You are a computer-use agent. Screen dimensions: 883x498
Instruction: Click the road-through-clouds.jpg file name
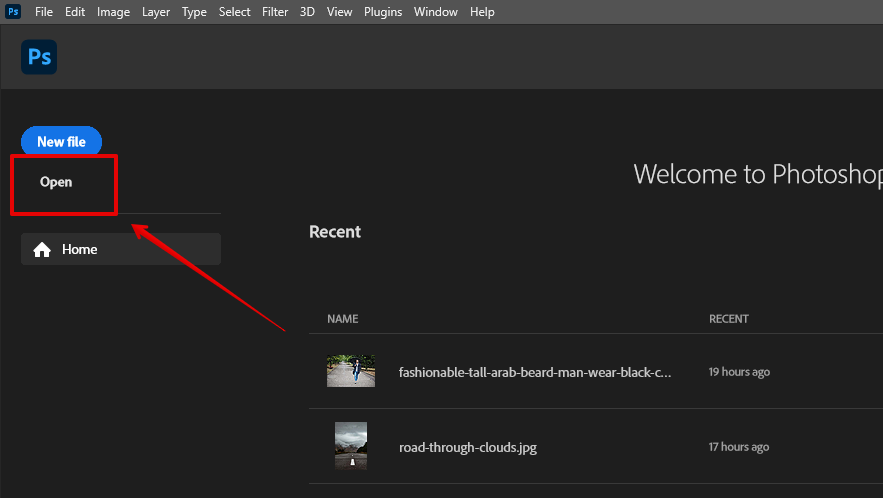pyautogui.click(x=468, y=447)
